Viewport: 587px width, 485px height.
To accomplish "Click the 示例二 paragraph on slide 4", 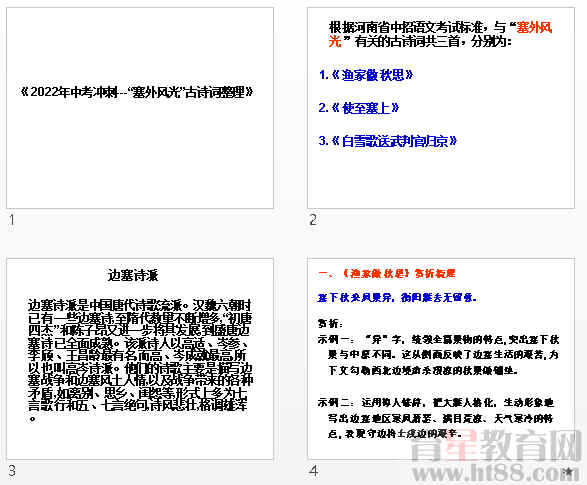I will pyautogui.click(x=436, y=418).
